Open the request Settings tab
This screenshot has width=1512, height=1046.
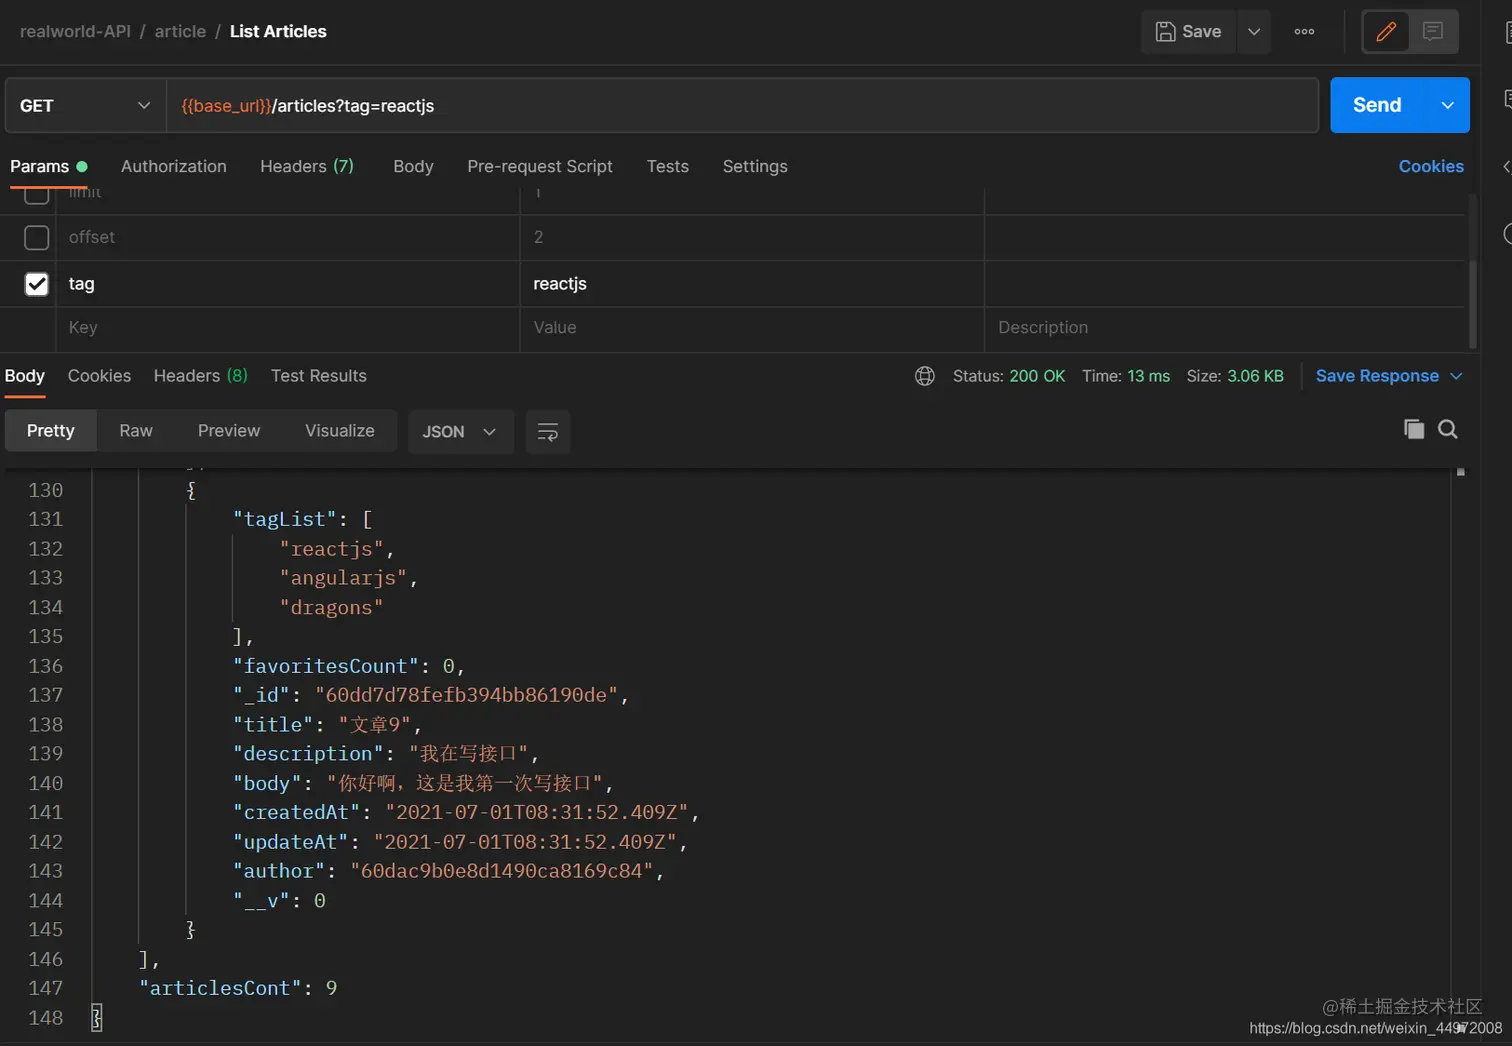tap(755, 166)
